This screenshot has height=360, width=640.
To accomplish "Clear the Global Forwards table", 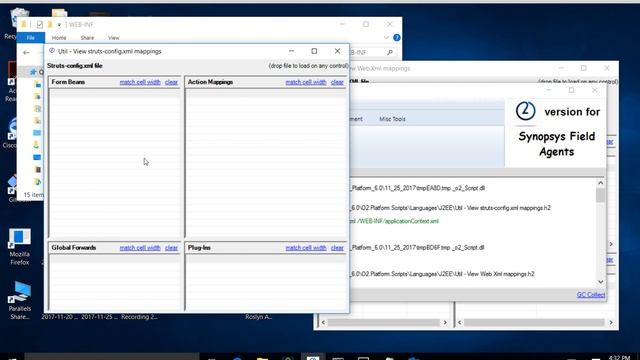I will click(x=171, y=248).
